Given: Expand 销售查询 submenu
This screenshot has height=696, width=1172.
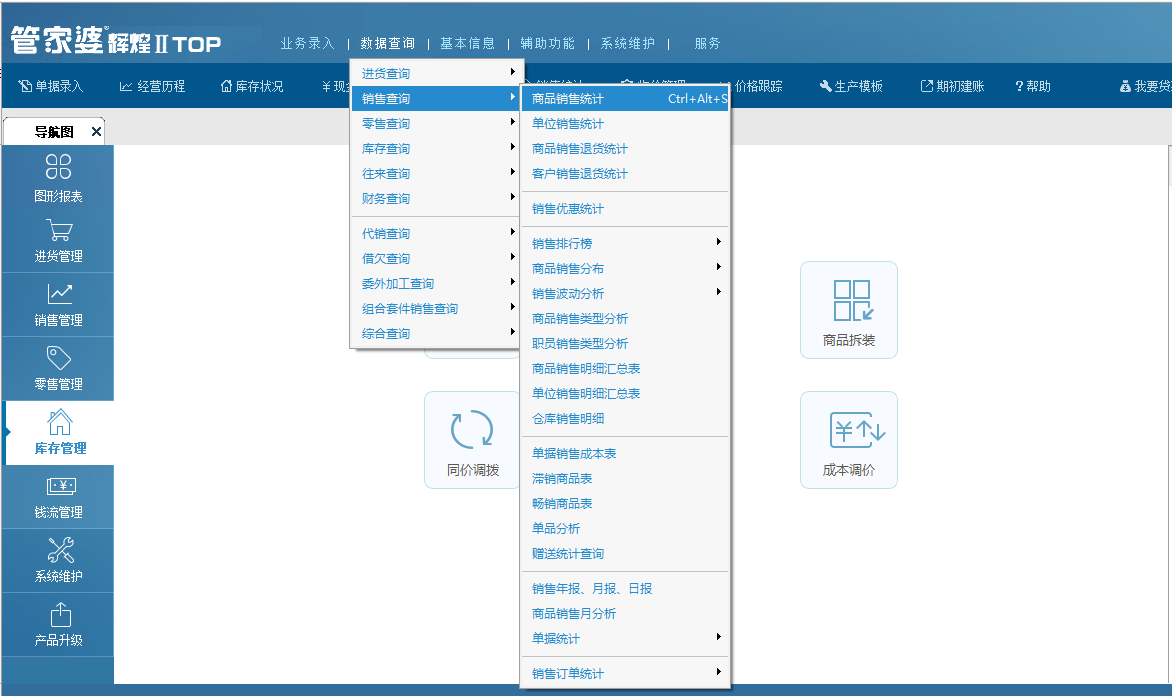Looking at the screenshot, I should point(435,98).
